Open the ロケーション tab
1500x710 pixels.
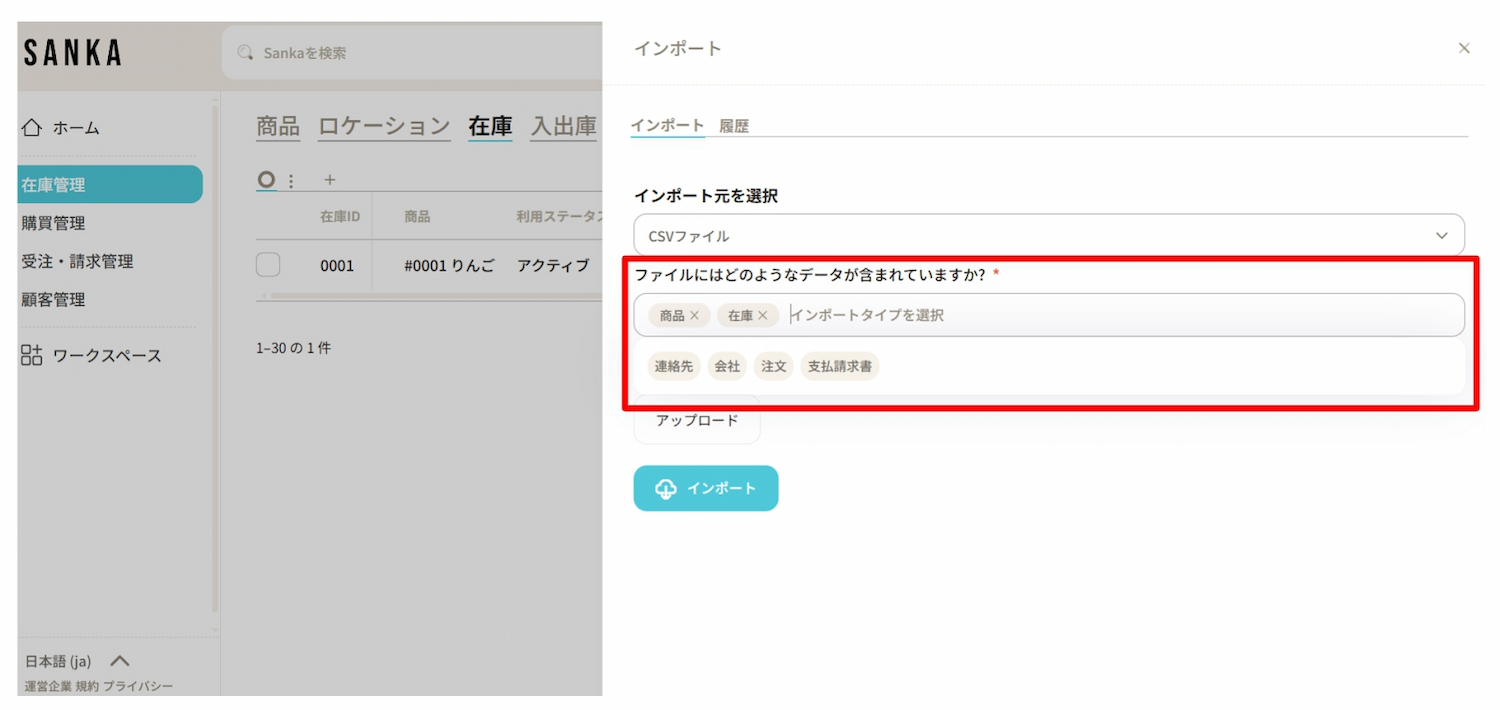[x=384, y=126]
